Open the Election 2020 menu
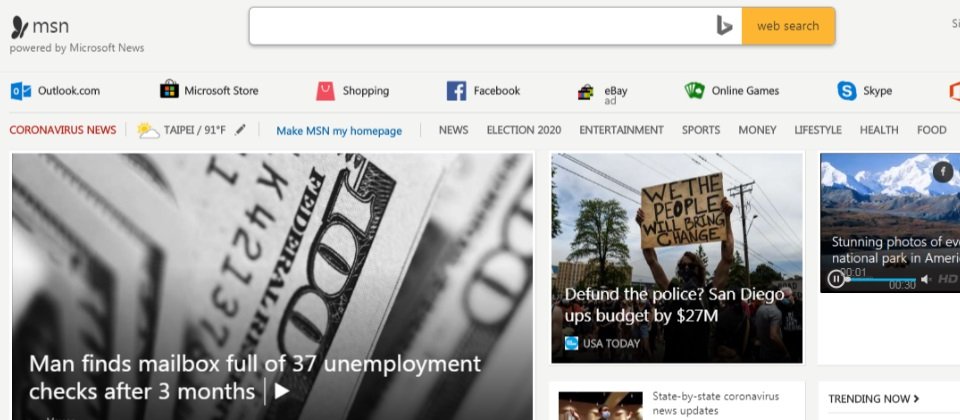This screenshot has width=960, height=420. point(523,130)
